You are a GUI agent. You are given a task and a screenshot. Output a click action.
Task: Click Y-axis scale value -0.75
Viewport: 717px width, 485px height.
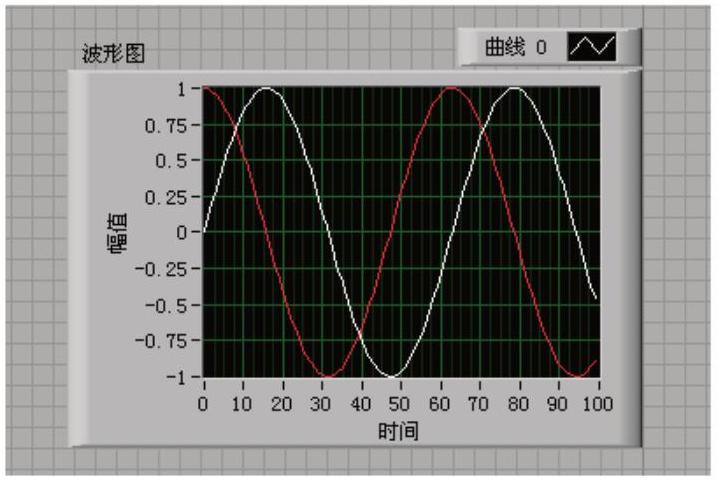point(161,341)
